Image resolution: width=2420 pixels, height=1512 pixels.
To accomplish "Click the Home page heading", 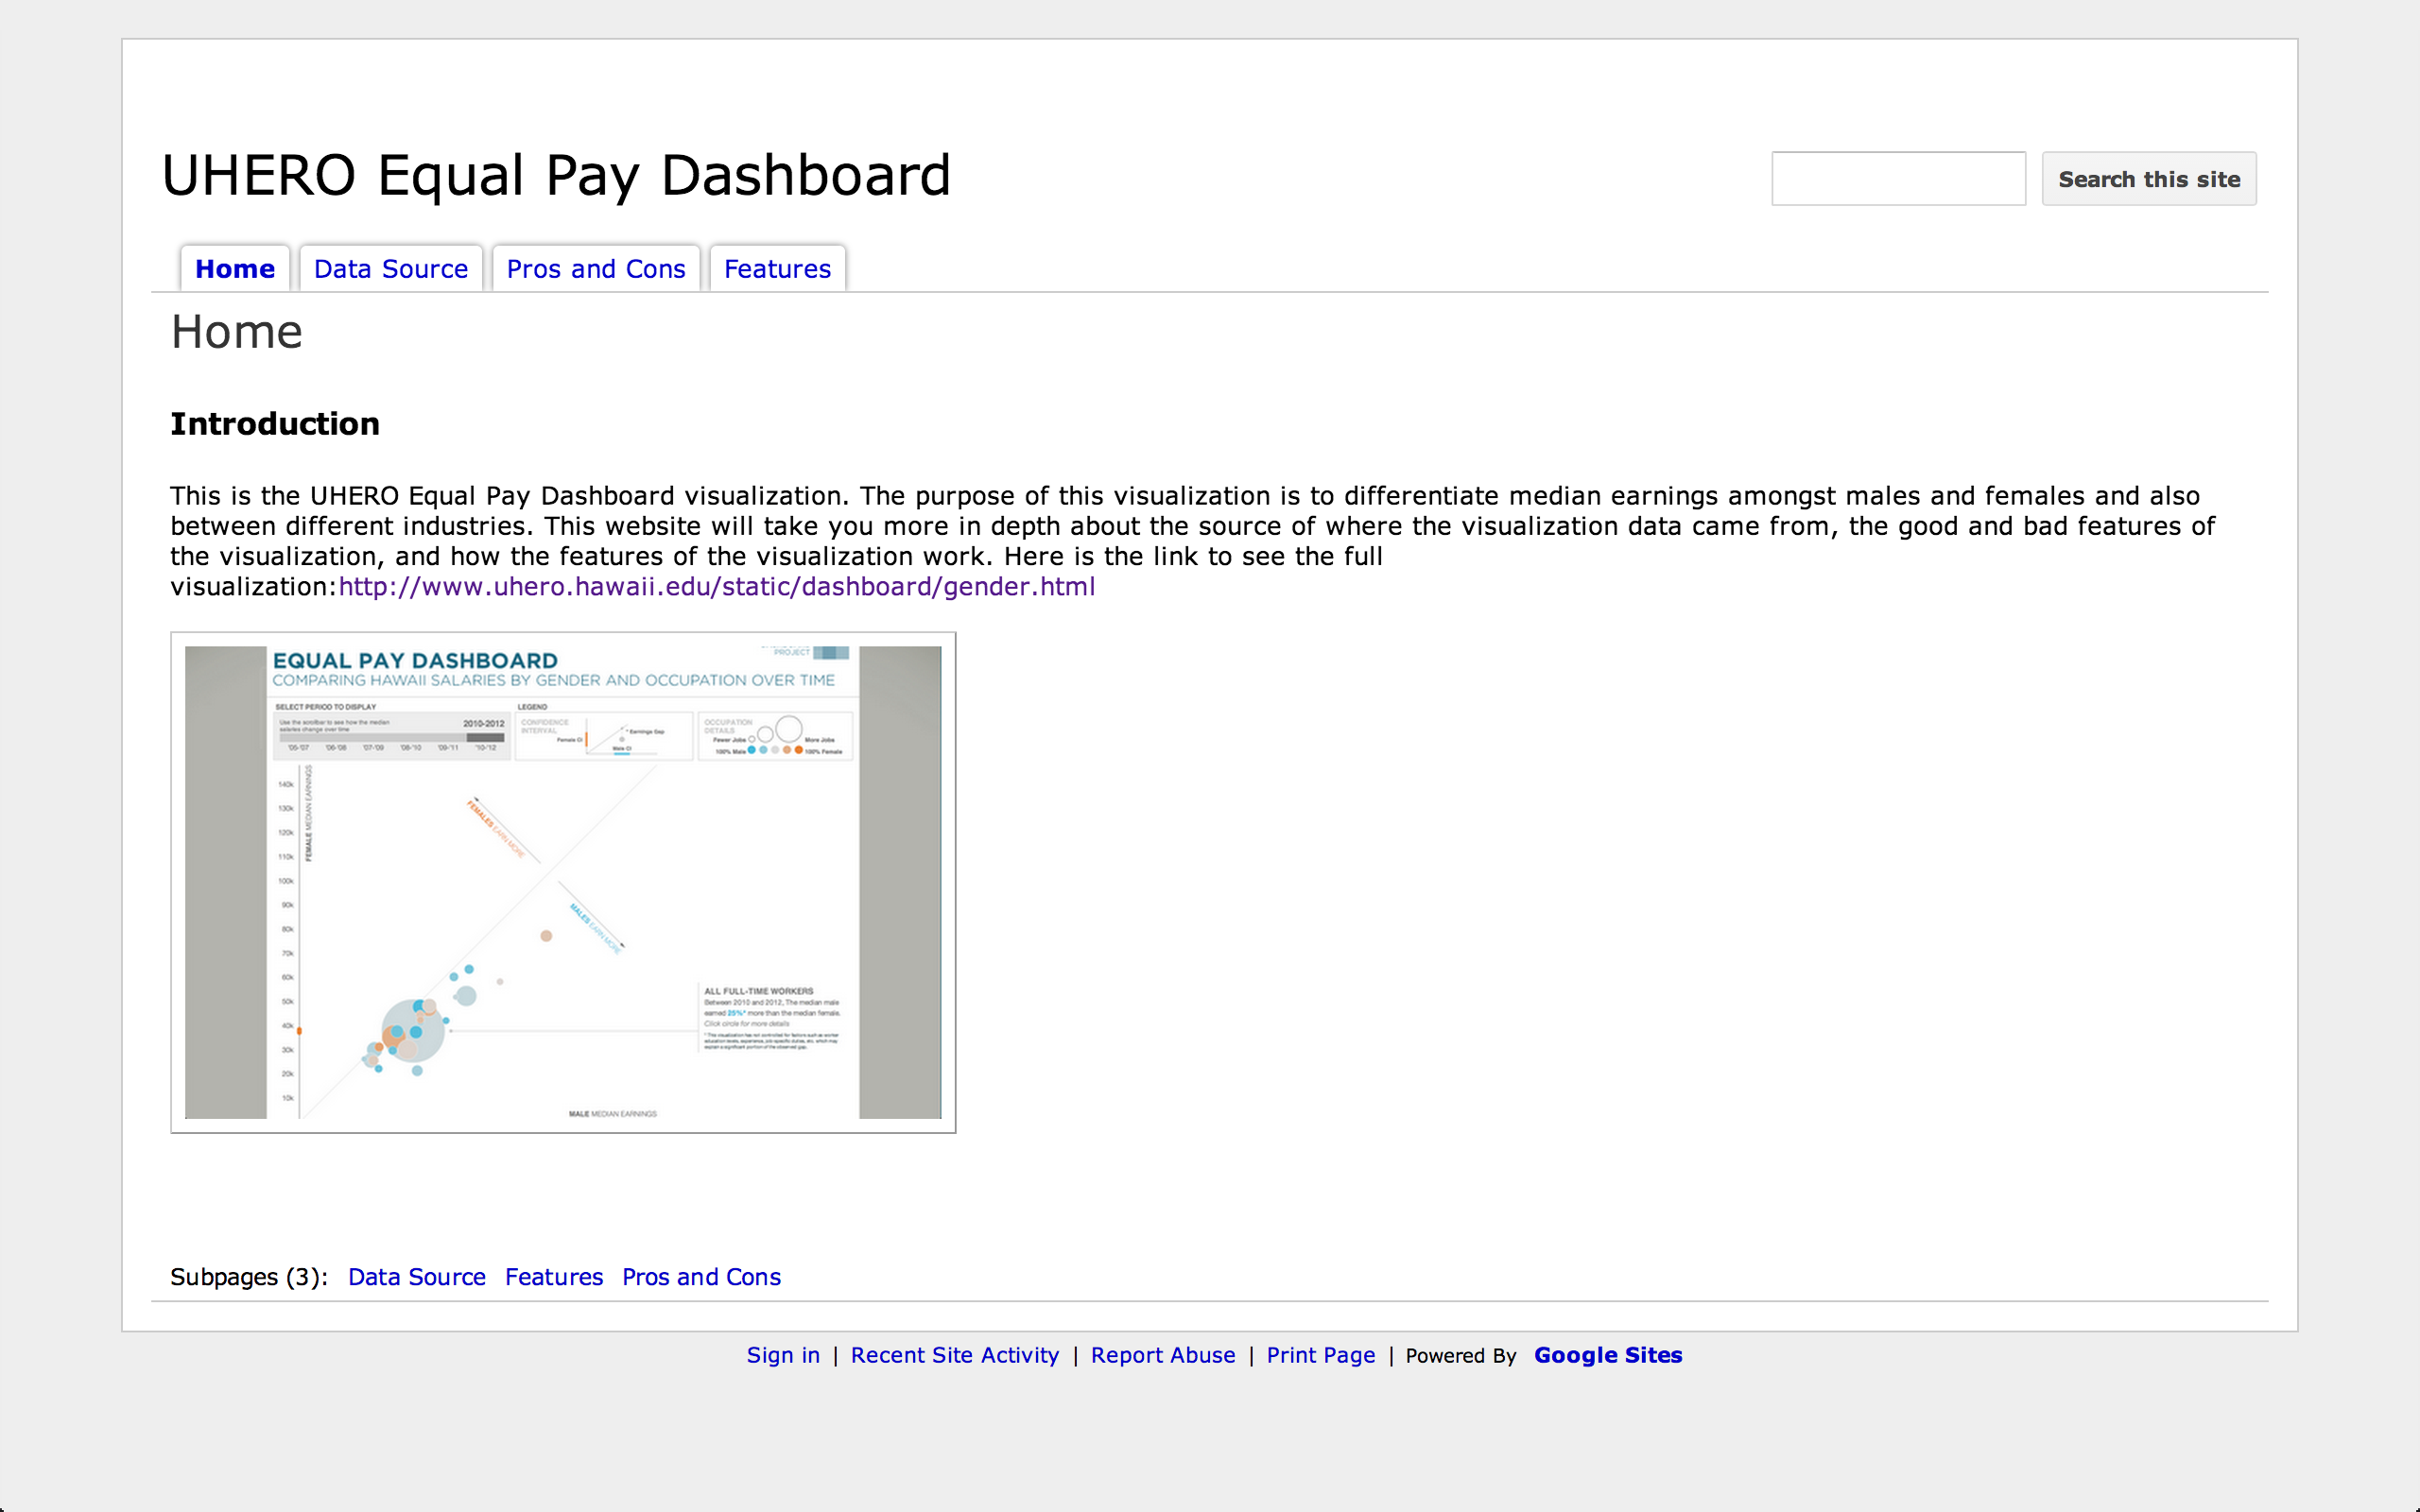I will 237,332.
